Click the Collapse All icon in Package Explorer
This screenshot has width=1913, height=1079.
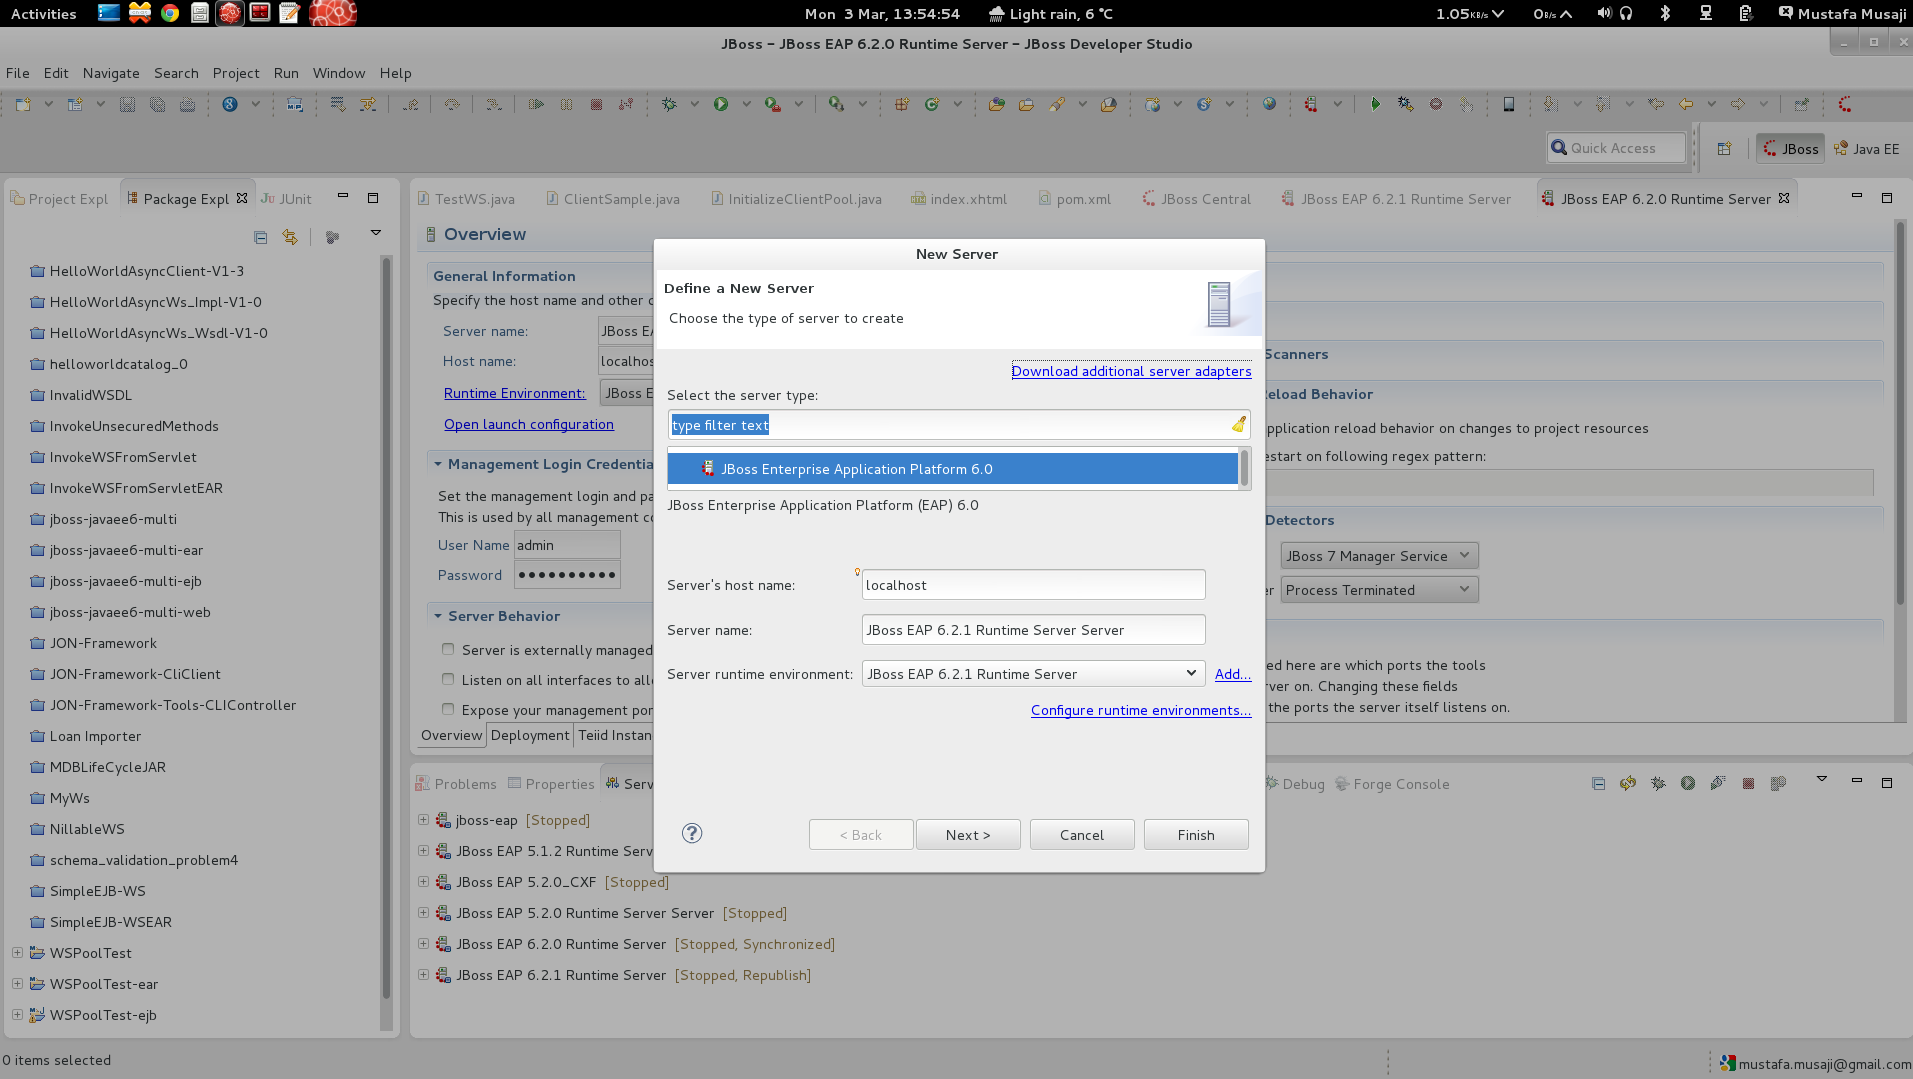pos(260,237)
